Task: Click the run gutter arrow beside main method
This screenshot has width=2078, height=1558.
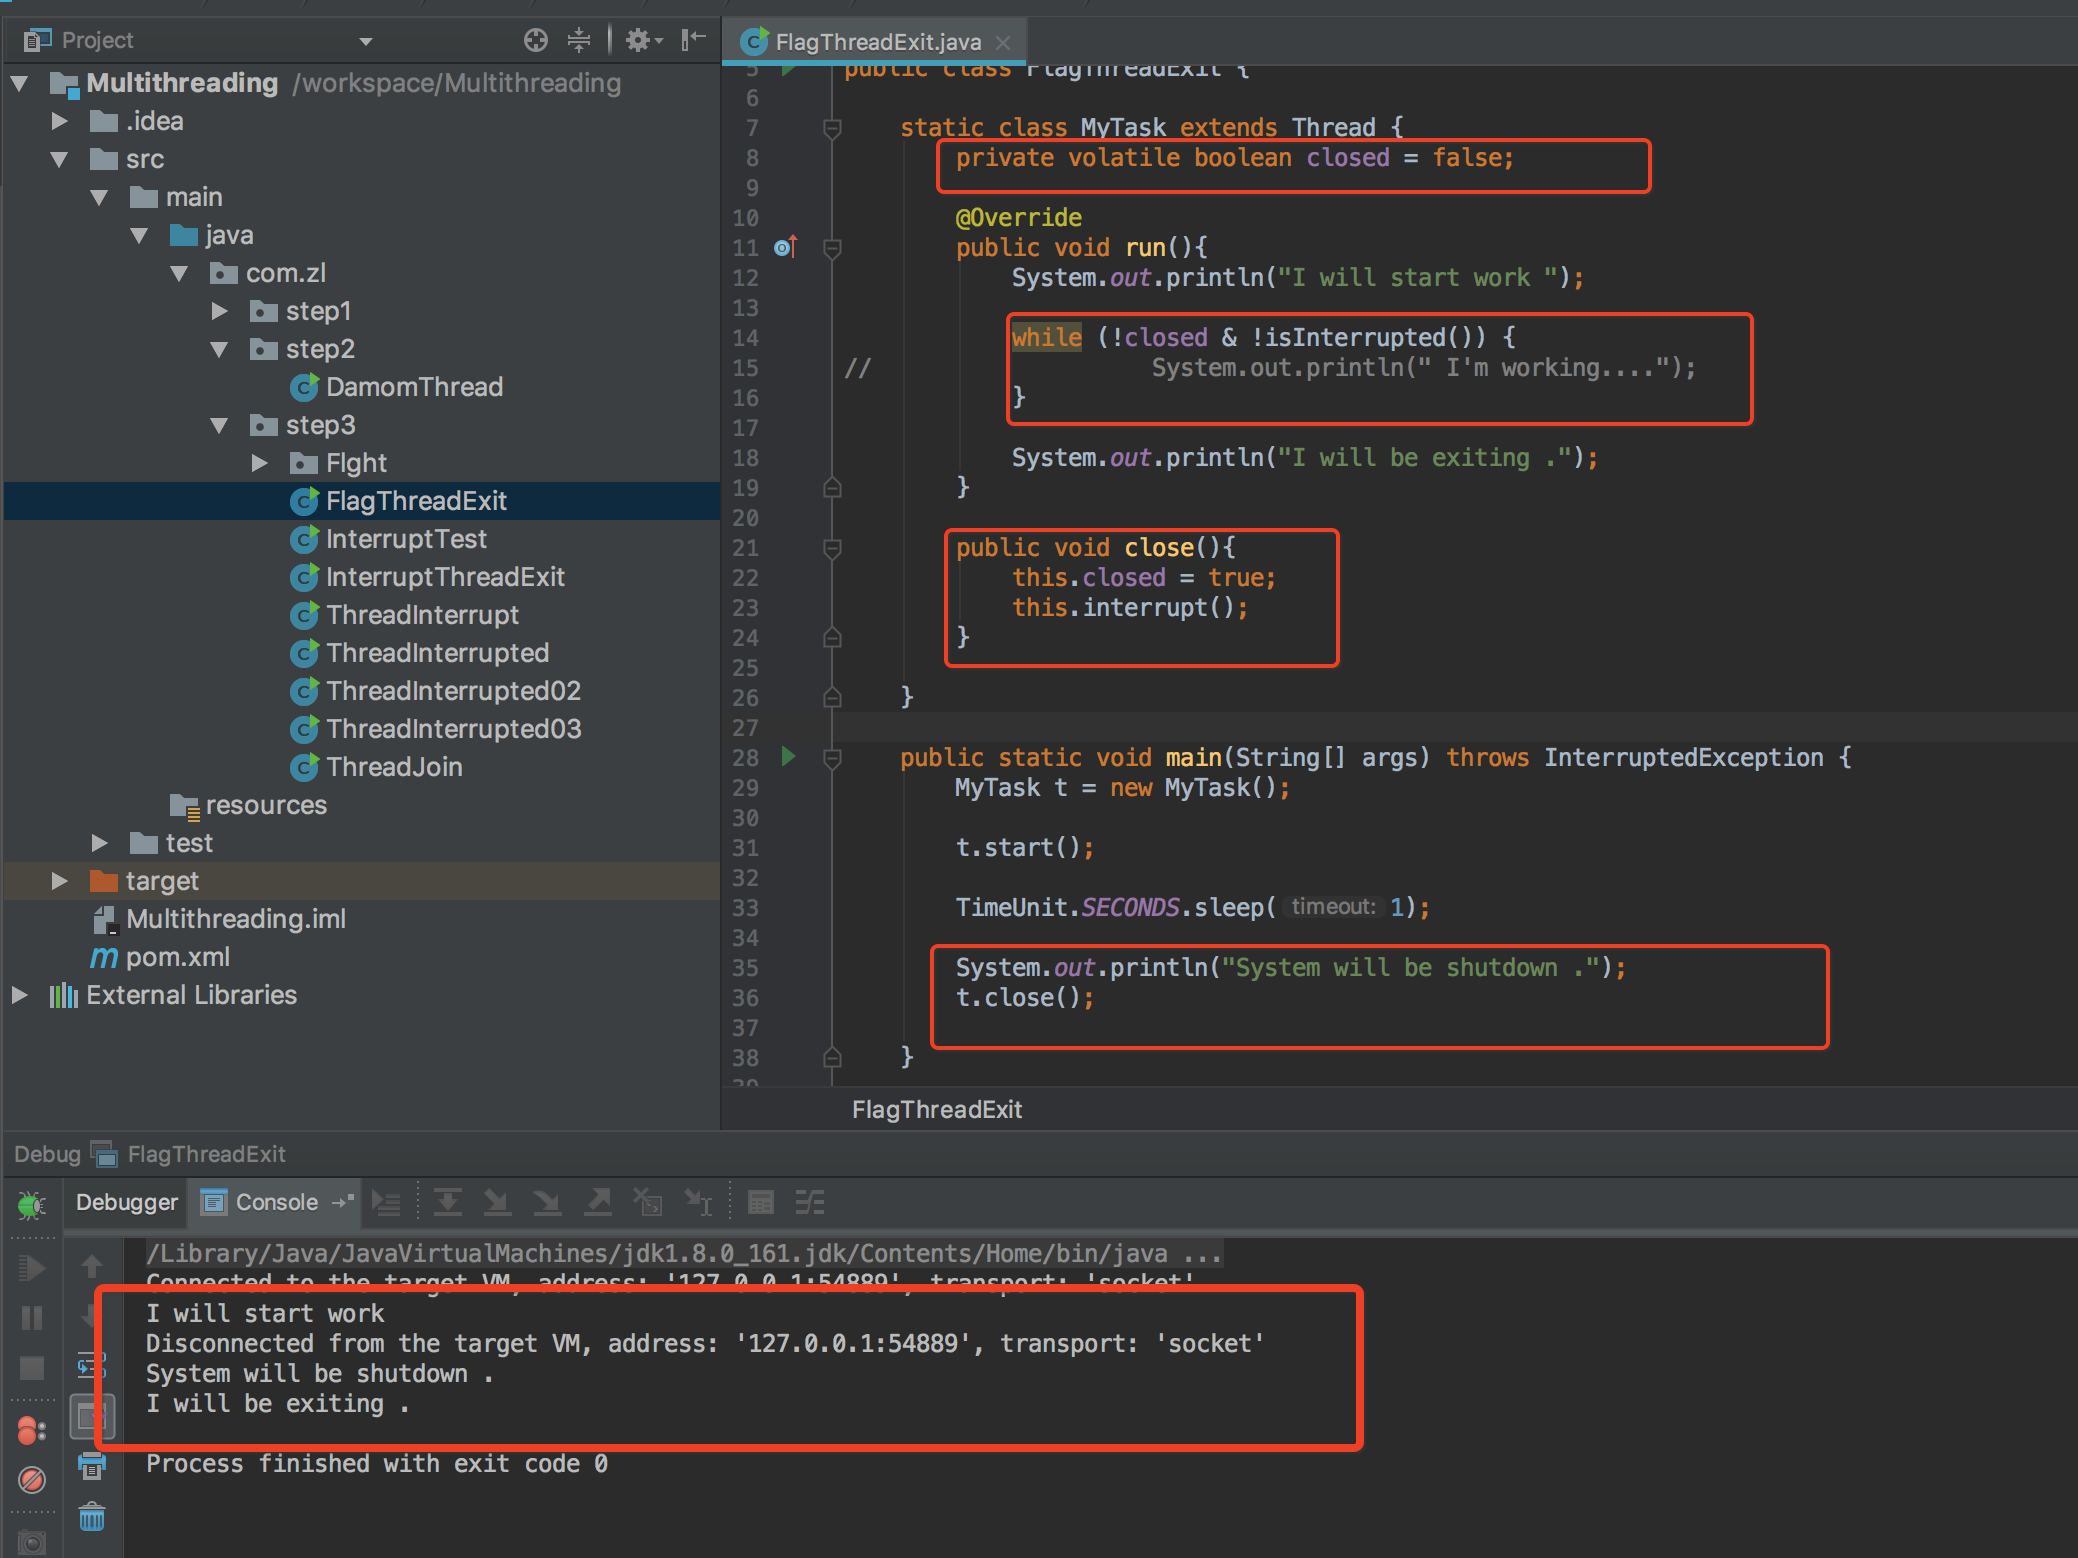Action: click(x=788, y=757)
